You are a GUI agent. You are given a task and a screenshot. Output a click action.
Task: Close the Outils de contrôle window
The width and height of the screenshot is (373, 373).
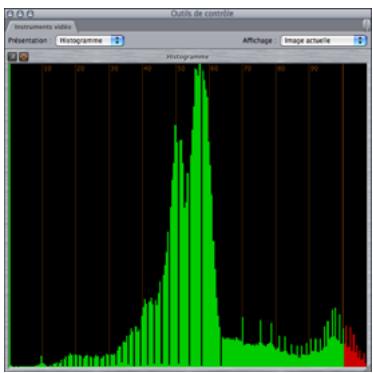pos(10,14)
